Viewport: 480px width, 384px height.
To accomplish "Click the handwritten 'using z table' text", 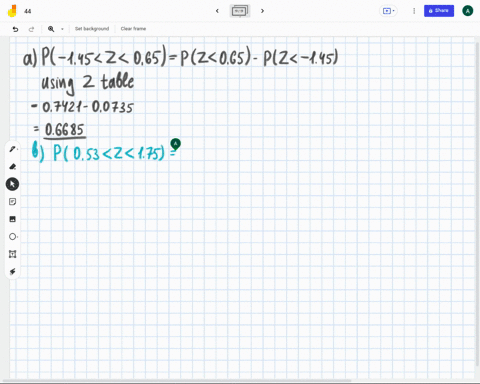I will [87, 83].
